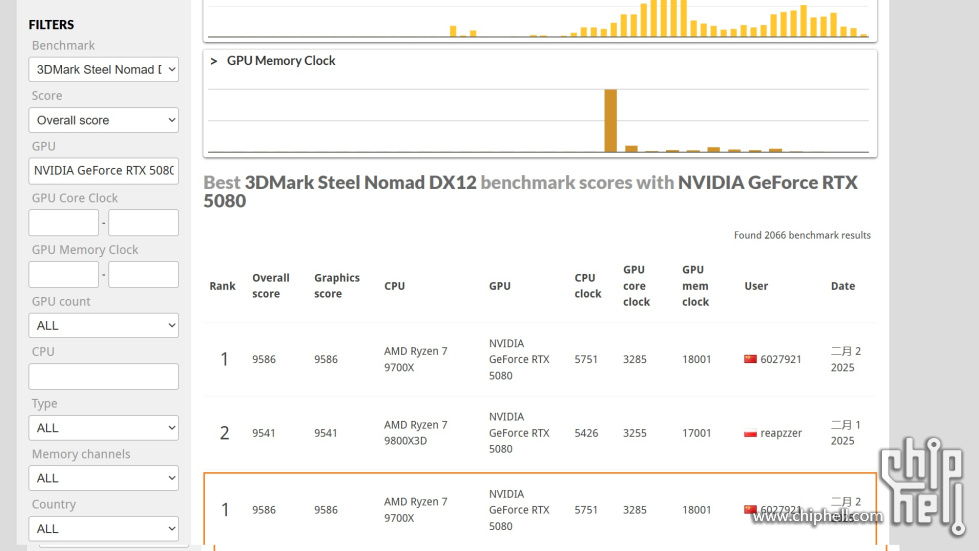Click the China flag icon next to user 6027921 in rank 1 row
This screenshot has width=979, height=551.
tap(750, 359)
